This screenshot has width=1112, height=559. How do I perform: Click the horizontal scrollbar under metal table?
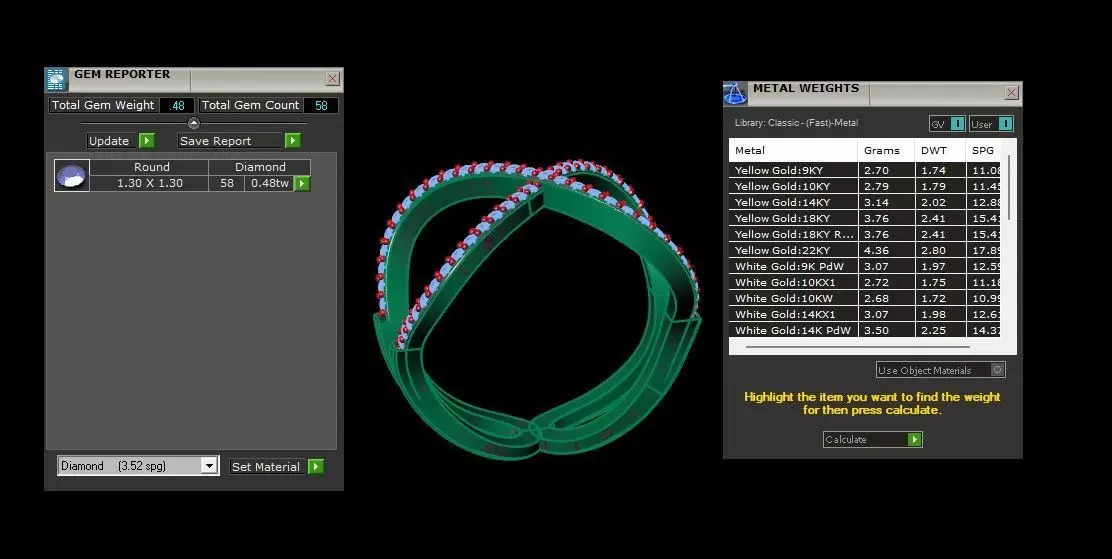pyautogui.click(x=857, y=347)
